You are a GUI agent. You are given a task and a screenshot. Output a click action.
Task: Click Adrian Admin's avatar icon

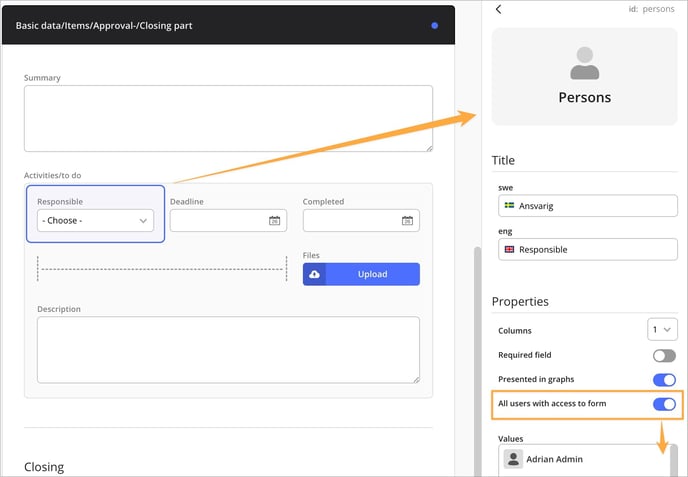point(513,459)
